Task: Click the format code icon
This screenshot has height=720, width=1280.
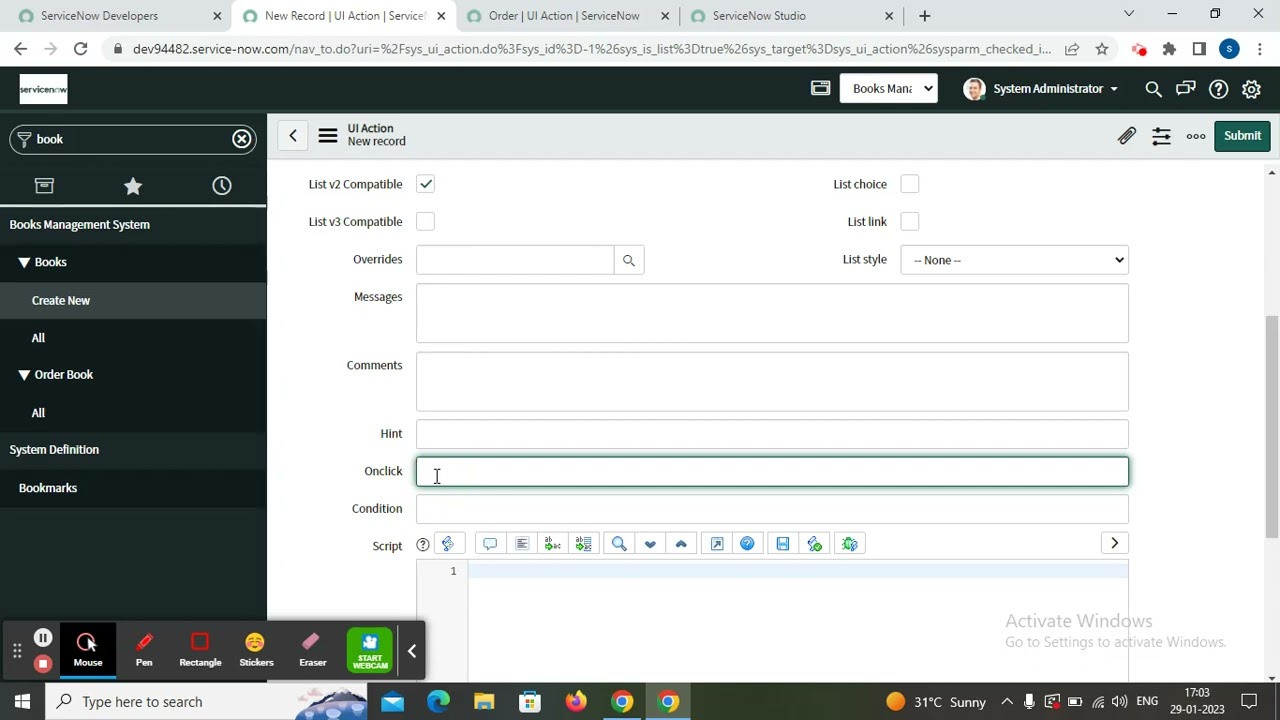Action: coord(521,544)
